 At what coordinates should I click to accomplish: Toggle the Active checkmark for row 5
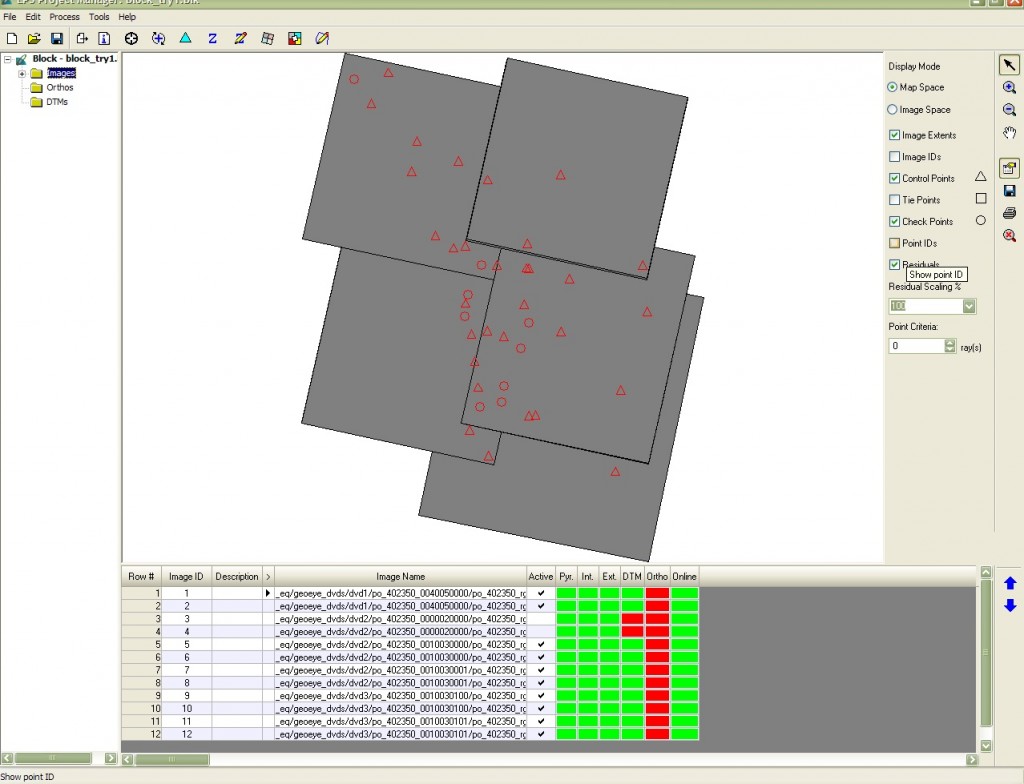(x=541, y=644)
